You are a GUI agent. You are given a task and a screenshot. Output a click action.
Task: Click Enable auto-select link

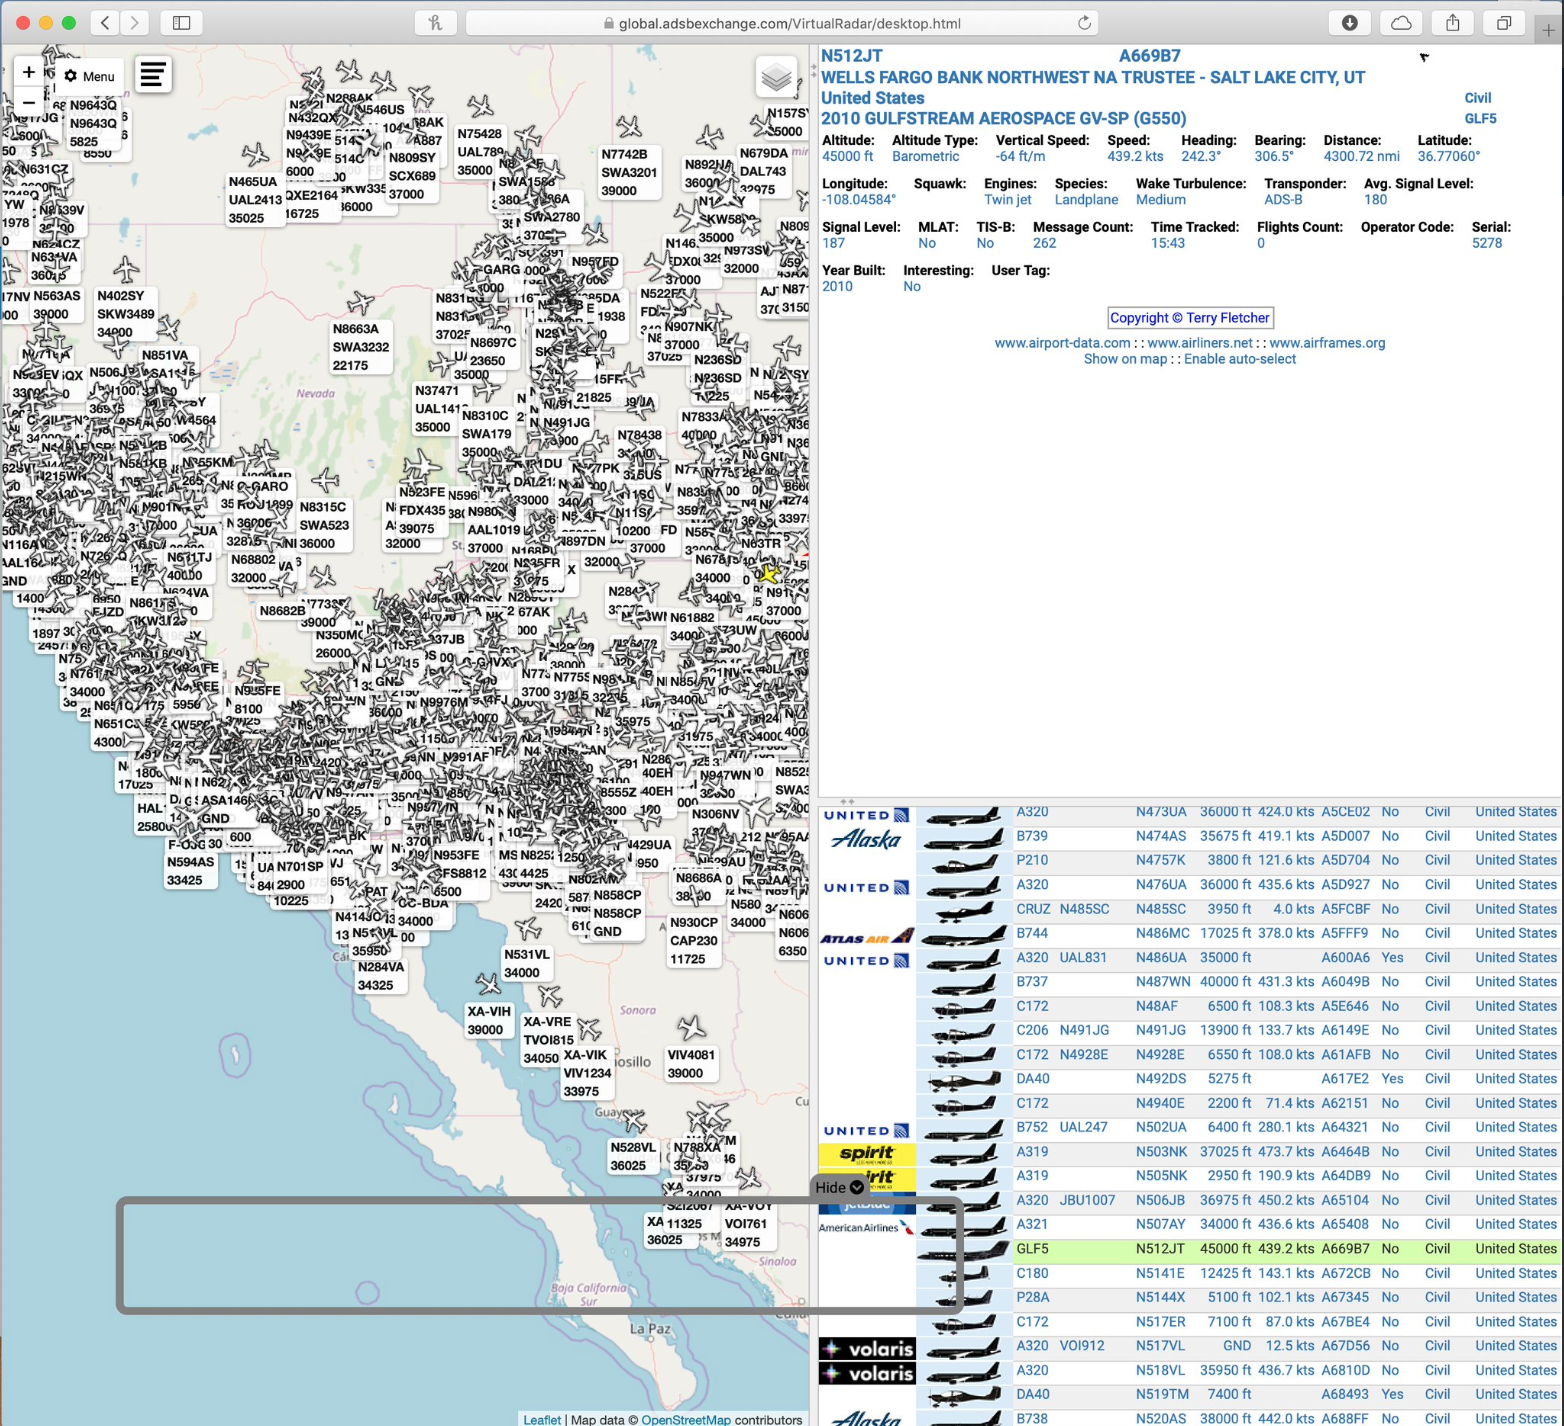(1240, 359)
